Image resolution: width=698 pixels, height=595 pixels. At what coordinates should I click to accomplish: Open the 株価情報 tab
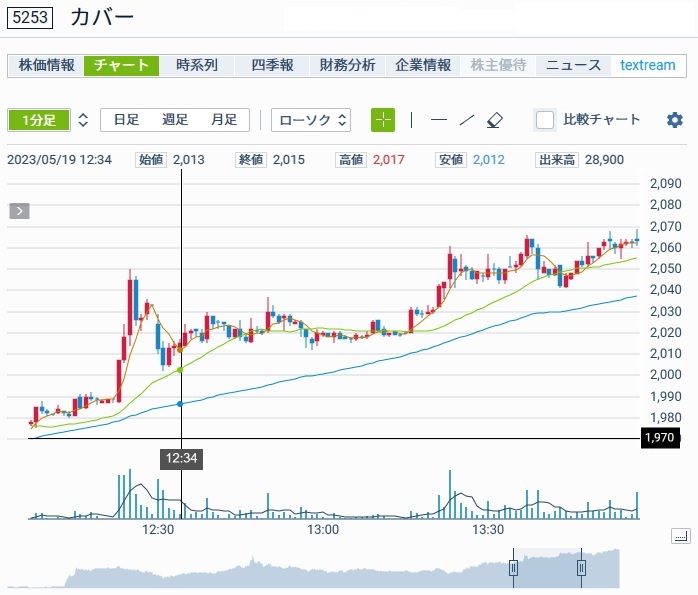pos(46,66)
